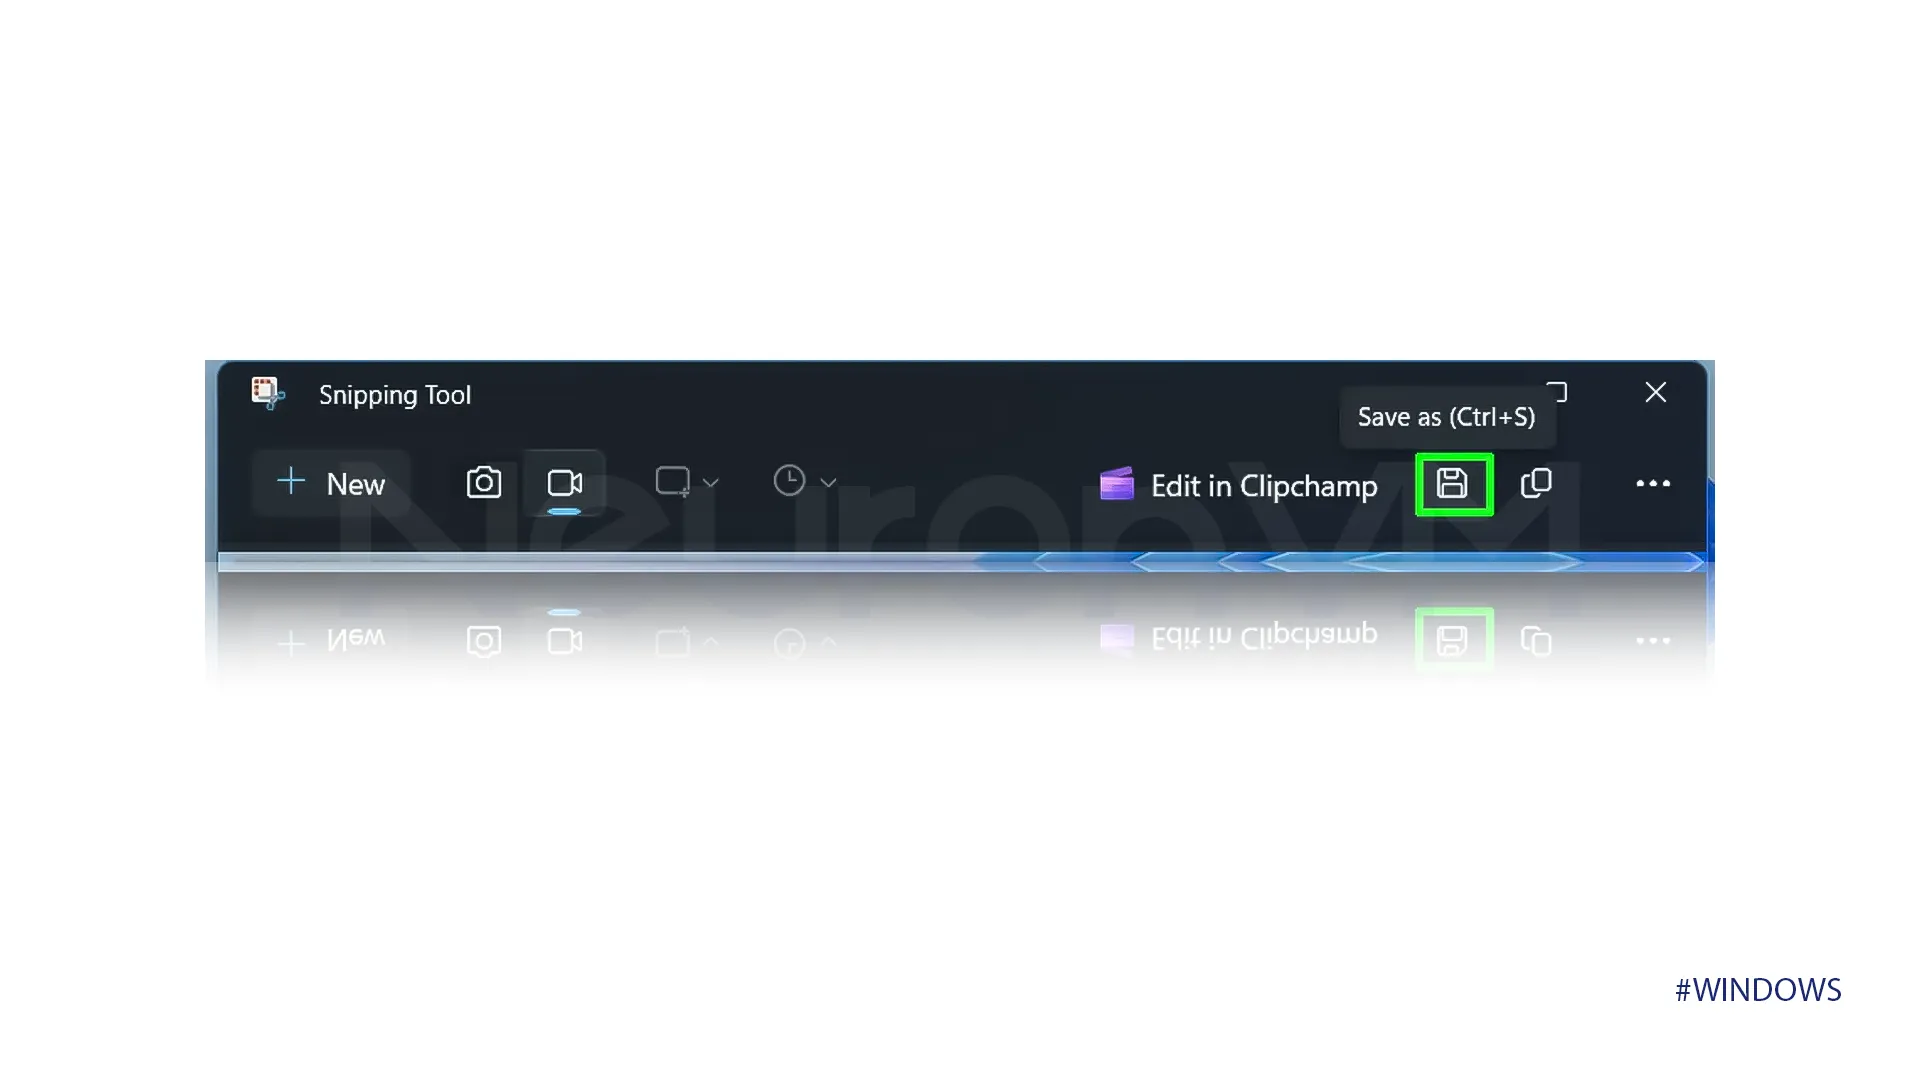Click the copy to clipboard icon

(1536, 484)
